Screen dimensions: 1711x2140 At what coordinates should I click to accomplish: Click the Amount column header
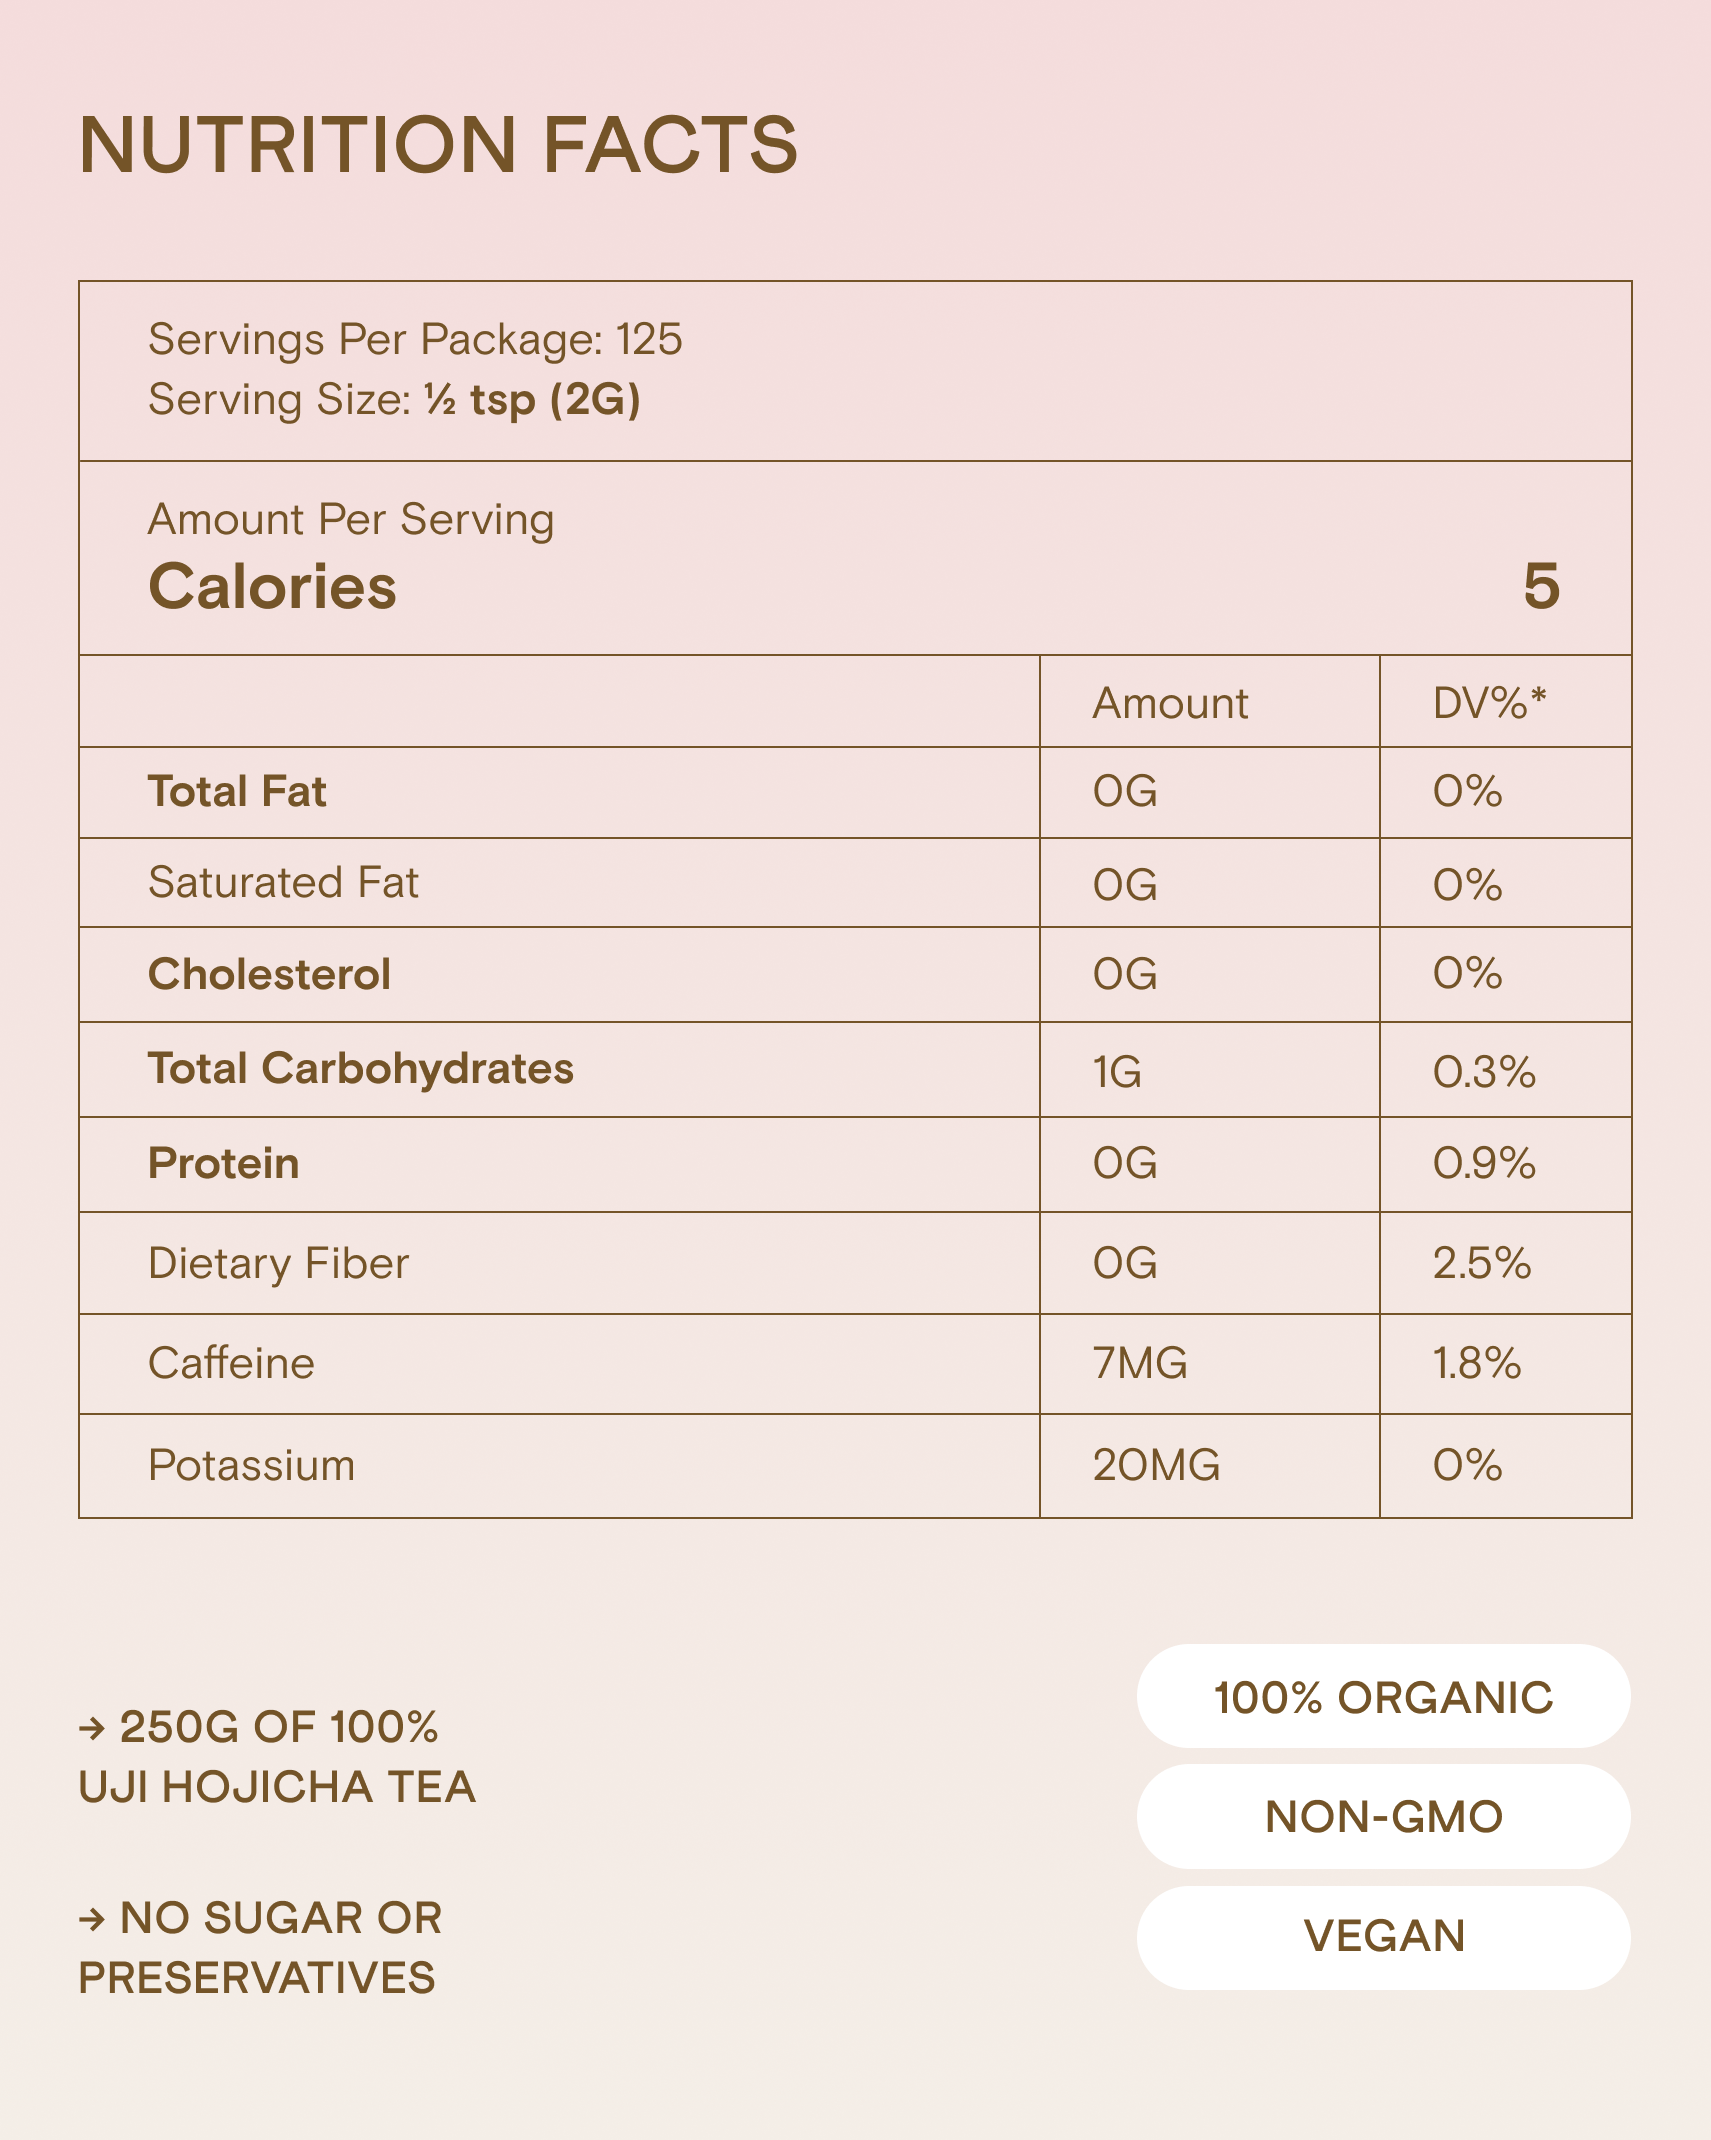pos(1170,703)
